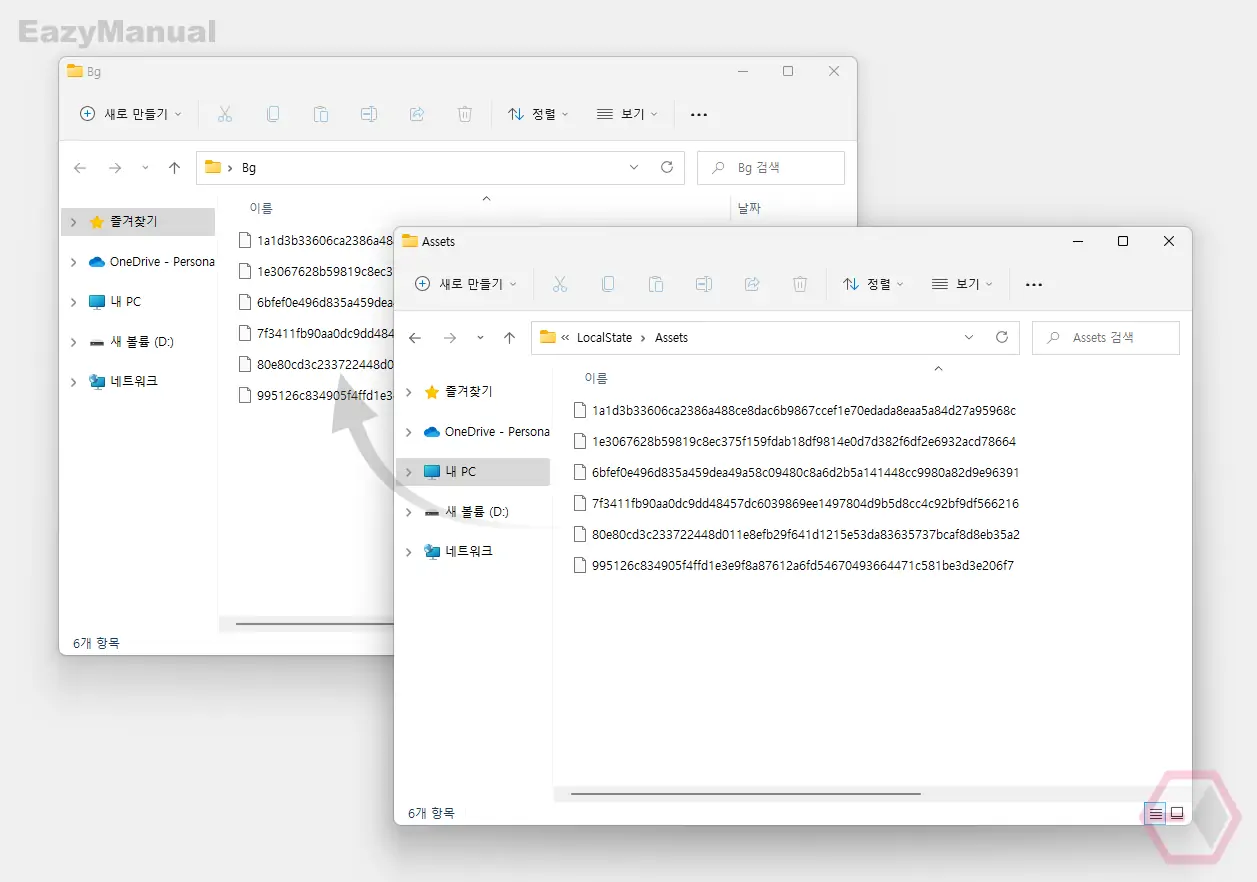The image size is (1257, 882).
Task: Select 내 PC in Assets window sidebar
Action: click(x=473, y=472)
